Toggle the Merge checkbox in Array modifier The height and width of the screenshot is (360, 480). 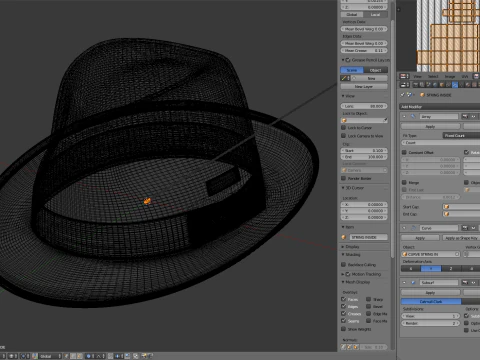(404, 182)
